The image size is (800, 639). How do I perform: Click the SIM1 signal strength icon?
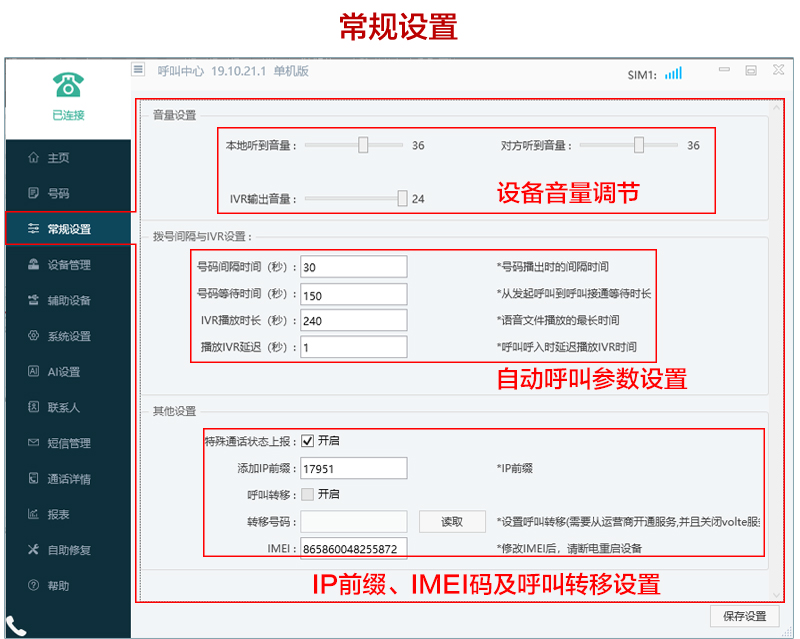click(673, 73)
